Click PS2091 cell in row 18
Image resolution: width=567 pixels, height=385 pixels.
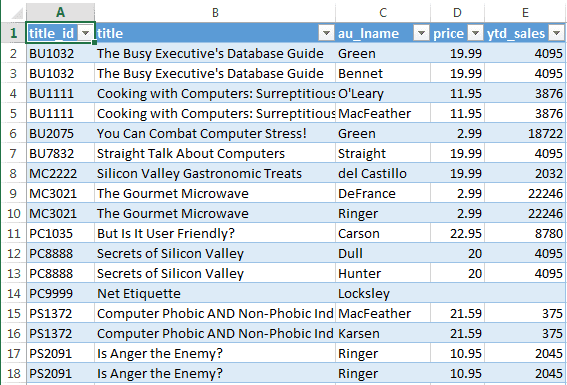[x=60, y=373]
